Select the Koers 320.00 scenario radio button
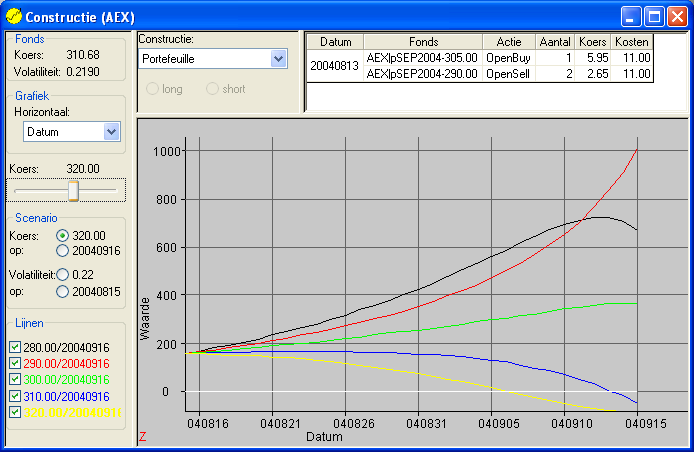The width and height of the screenshot is (694, 452). [x=62, y=235]
